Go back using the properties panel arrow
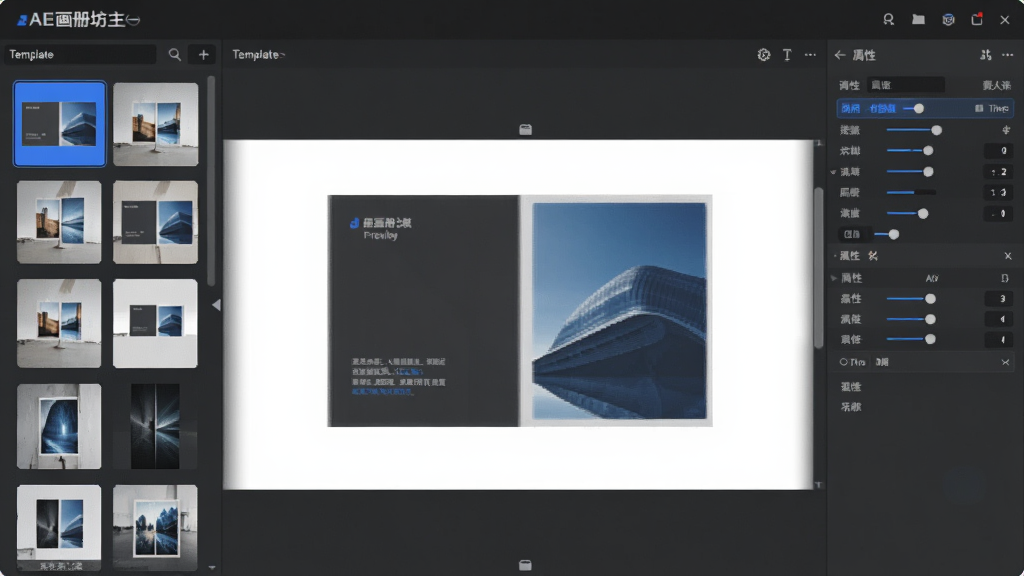Screen dimensions: 1024x576 pyautogui.click(x=840, y=56)
